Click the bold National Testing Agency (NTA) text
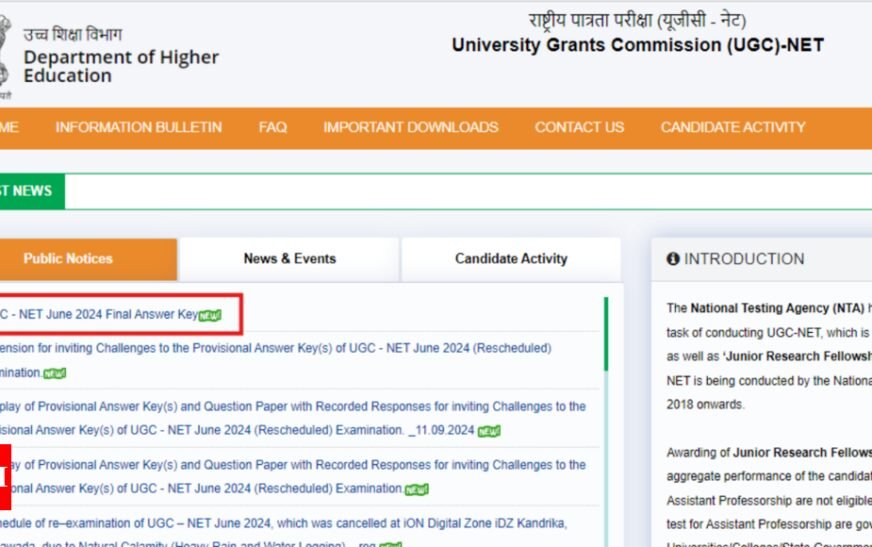Image resolution: width=872 pixels, height=547 pixels. [x=777, y=308]
